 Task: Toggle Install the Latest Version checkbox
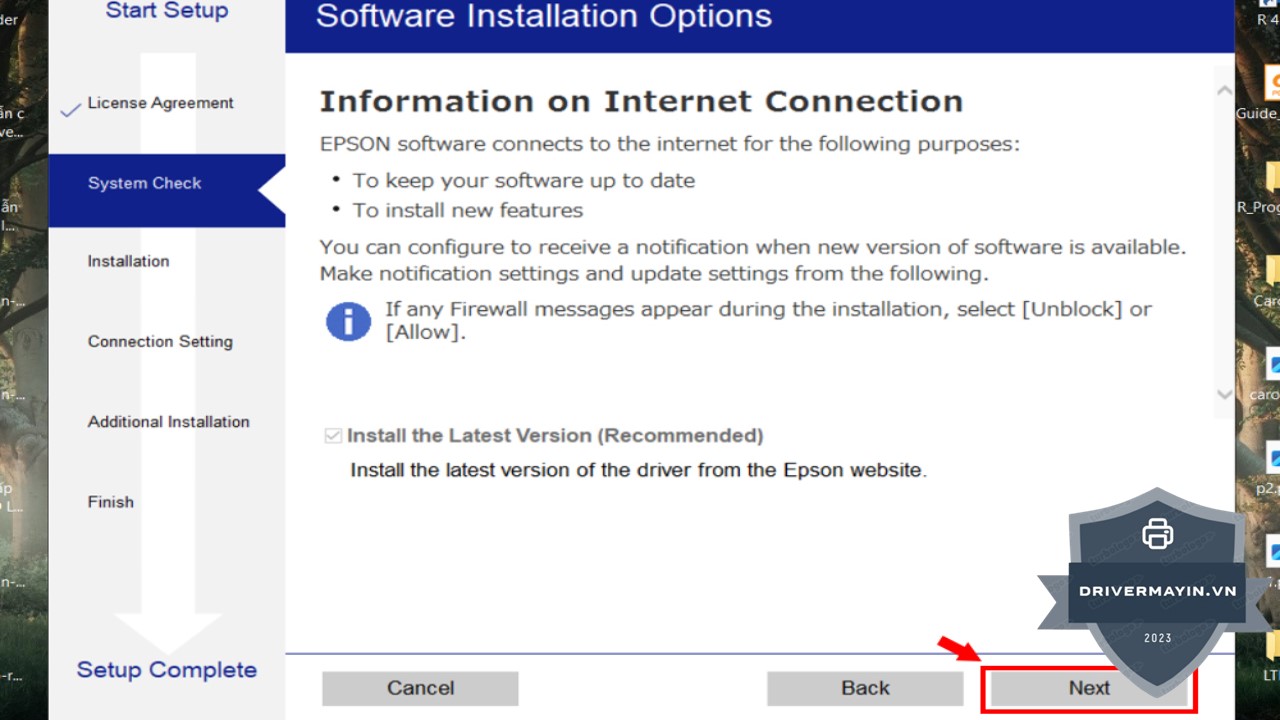[333, 436]
